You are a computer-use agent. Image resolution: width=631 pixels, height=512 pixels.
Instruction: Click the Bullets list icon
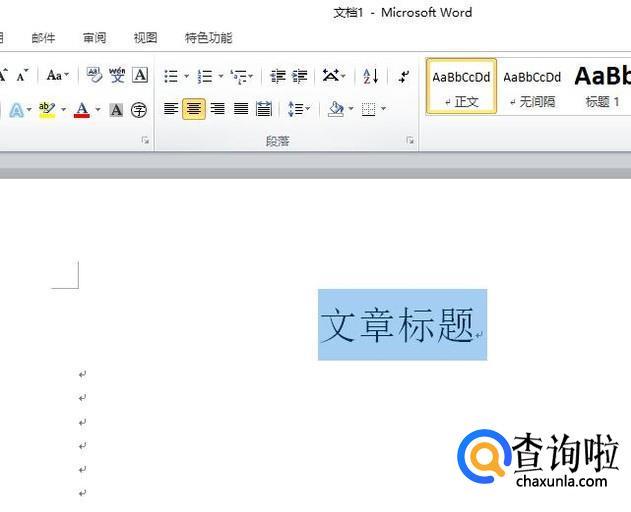point(171,76)
